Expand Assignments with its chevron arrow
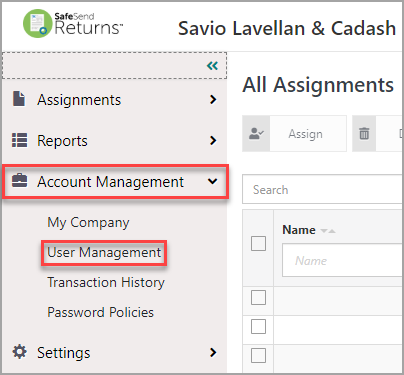 pos(213,99)
